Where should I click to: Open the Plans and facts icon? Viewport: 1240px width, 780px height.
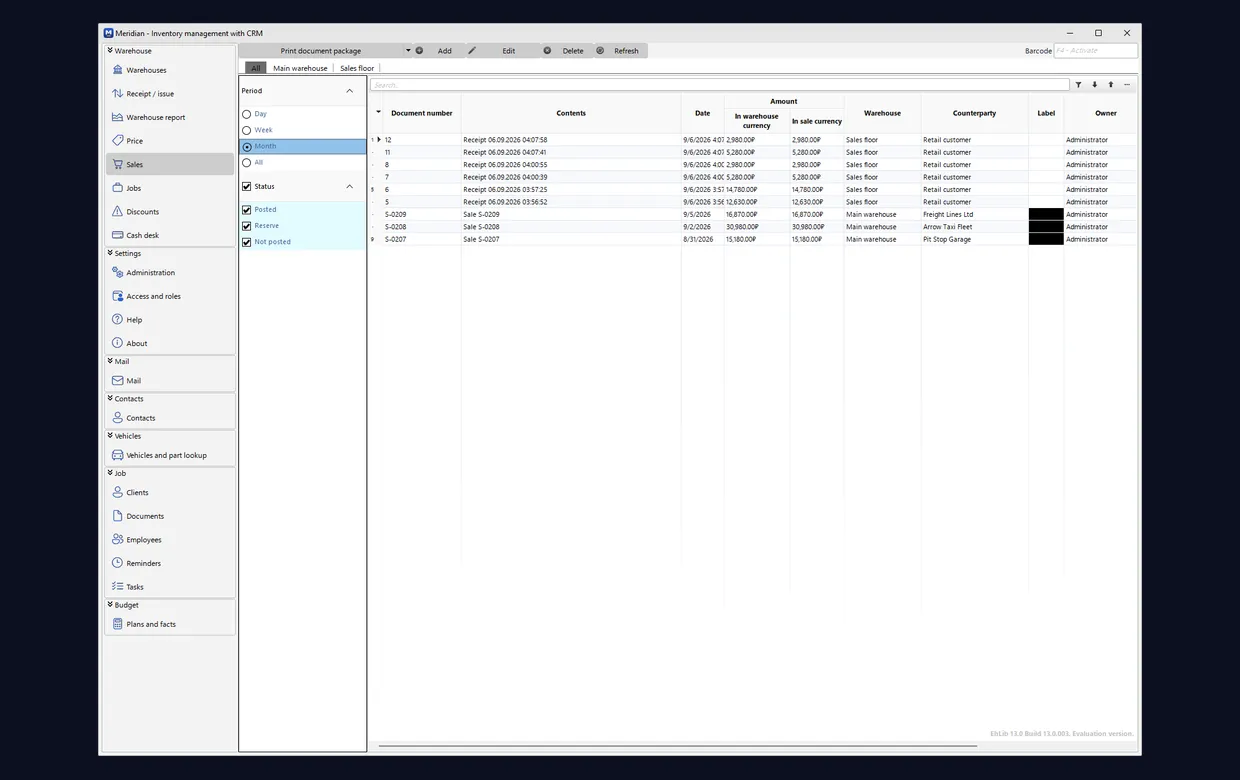[x=117, y=624]
